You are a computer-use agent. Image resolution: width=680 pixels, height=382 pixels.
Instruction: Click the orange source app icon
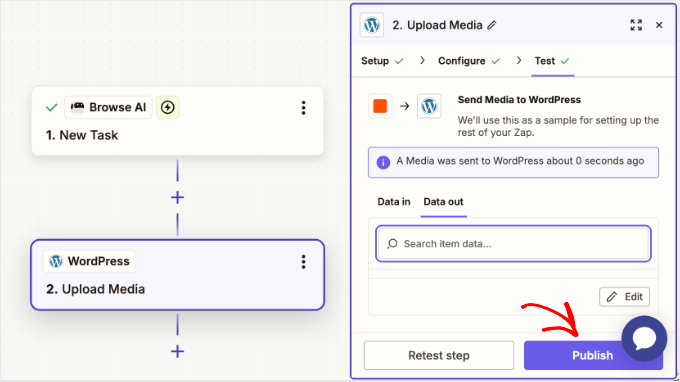[x=380, y=106]
